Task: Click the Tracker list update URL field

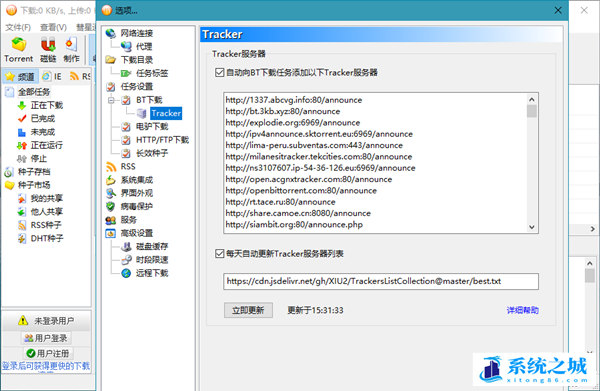Action: click(381, 281)
